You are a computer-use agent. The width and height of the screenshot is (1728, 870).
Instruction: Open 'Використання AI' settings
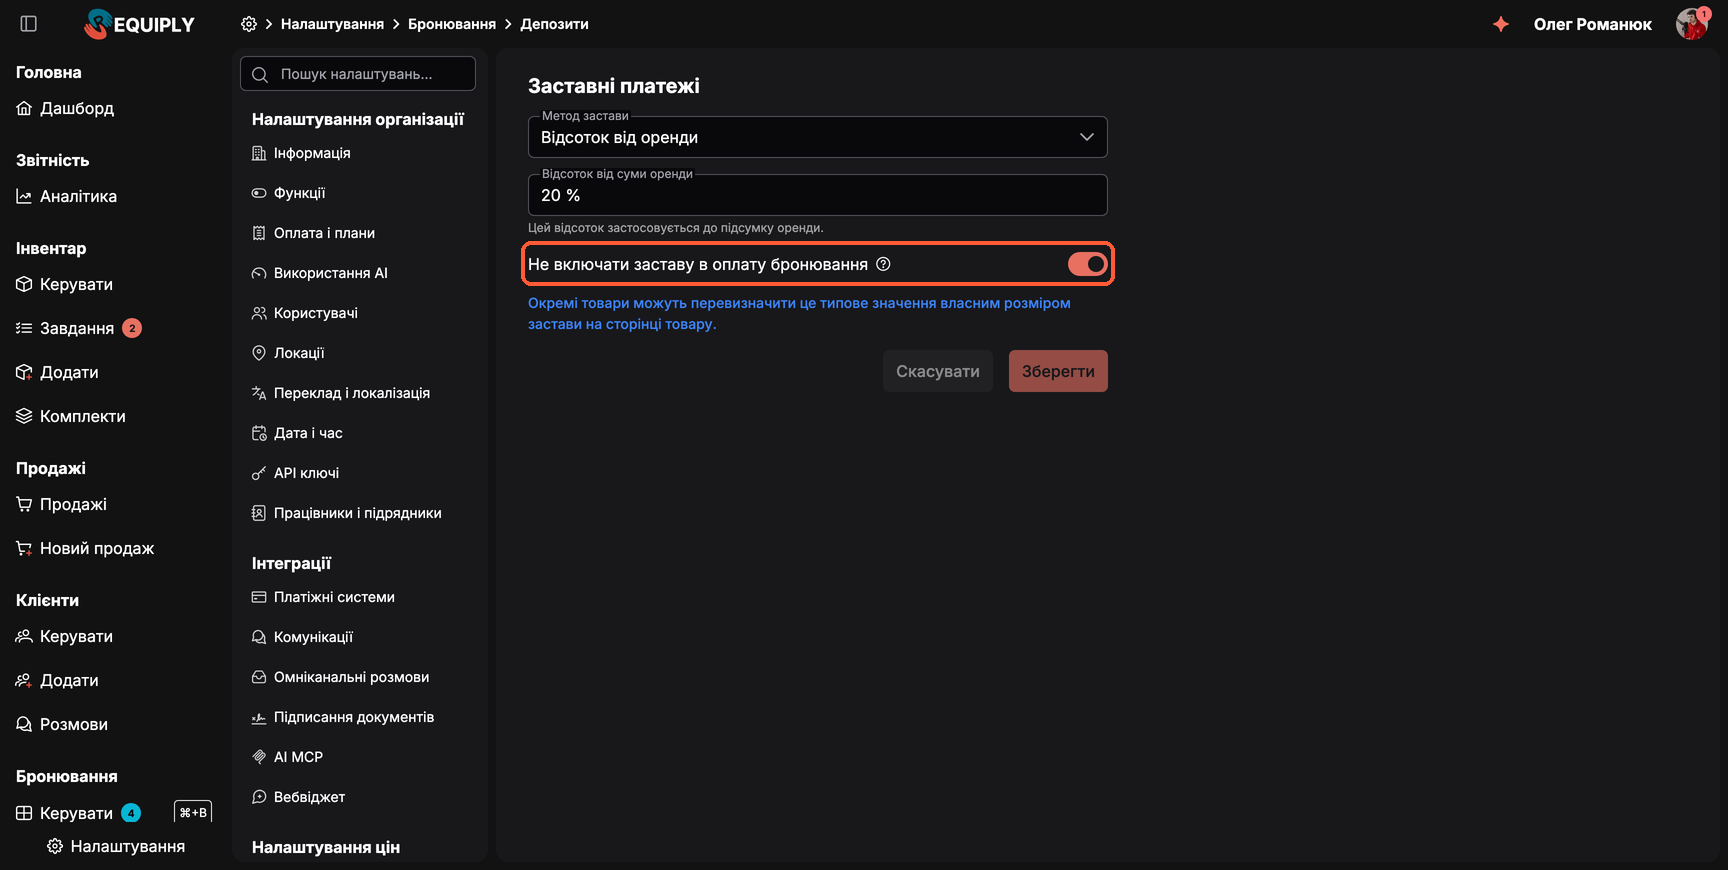coord(319,273)
